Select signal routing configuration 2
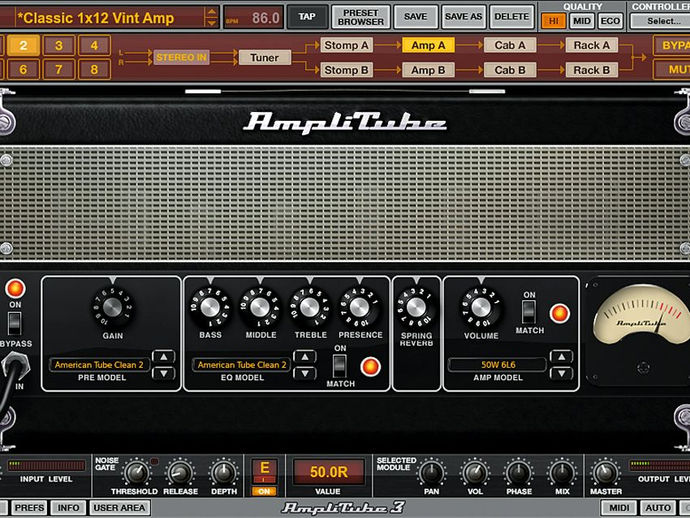This screenshot has height=518, width=690. [23, 45]
